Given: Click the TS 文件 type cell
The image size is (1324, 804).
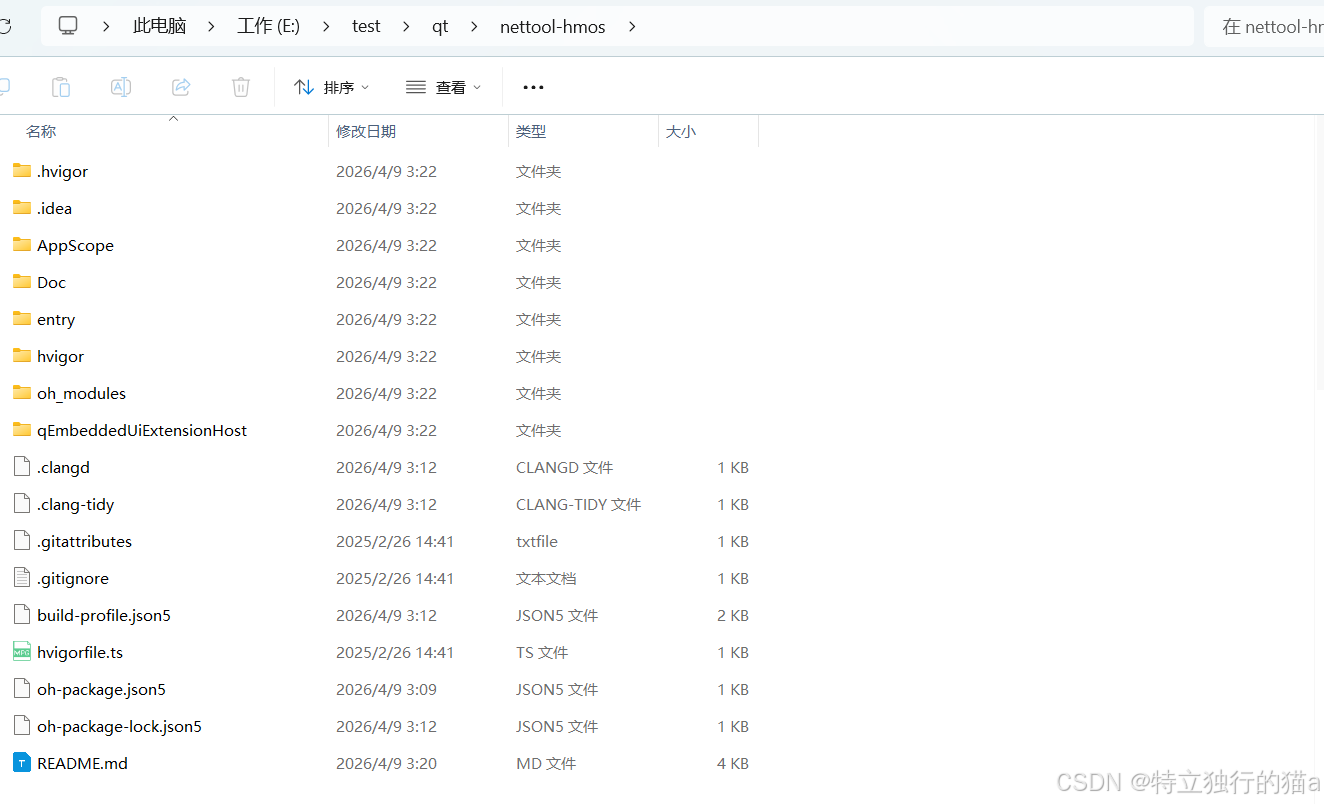Looking at the screenshot, I should [542, 652].
